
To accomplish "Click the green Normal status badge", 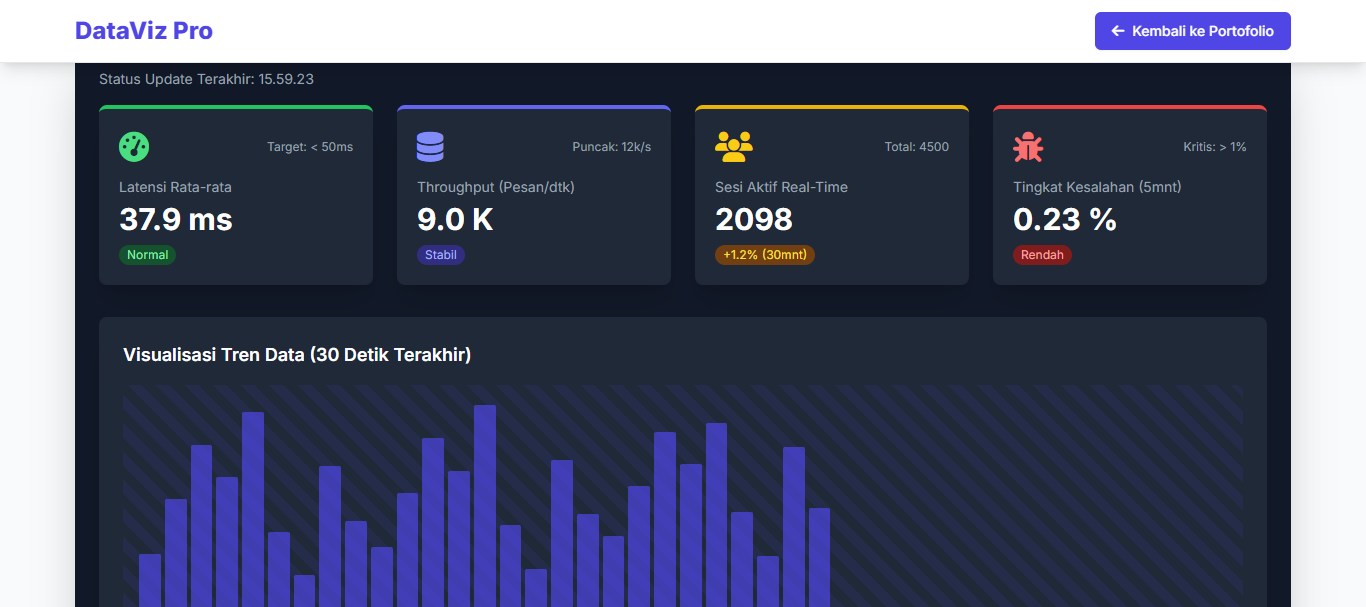I will tap(148, 255).
